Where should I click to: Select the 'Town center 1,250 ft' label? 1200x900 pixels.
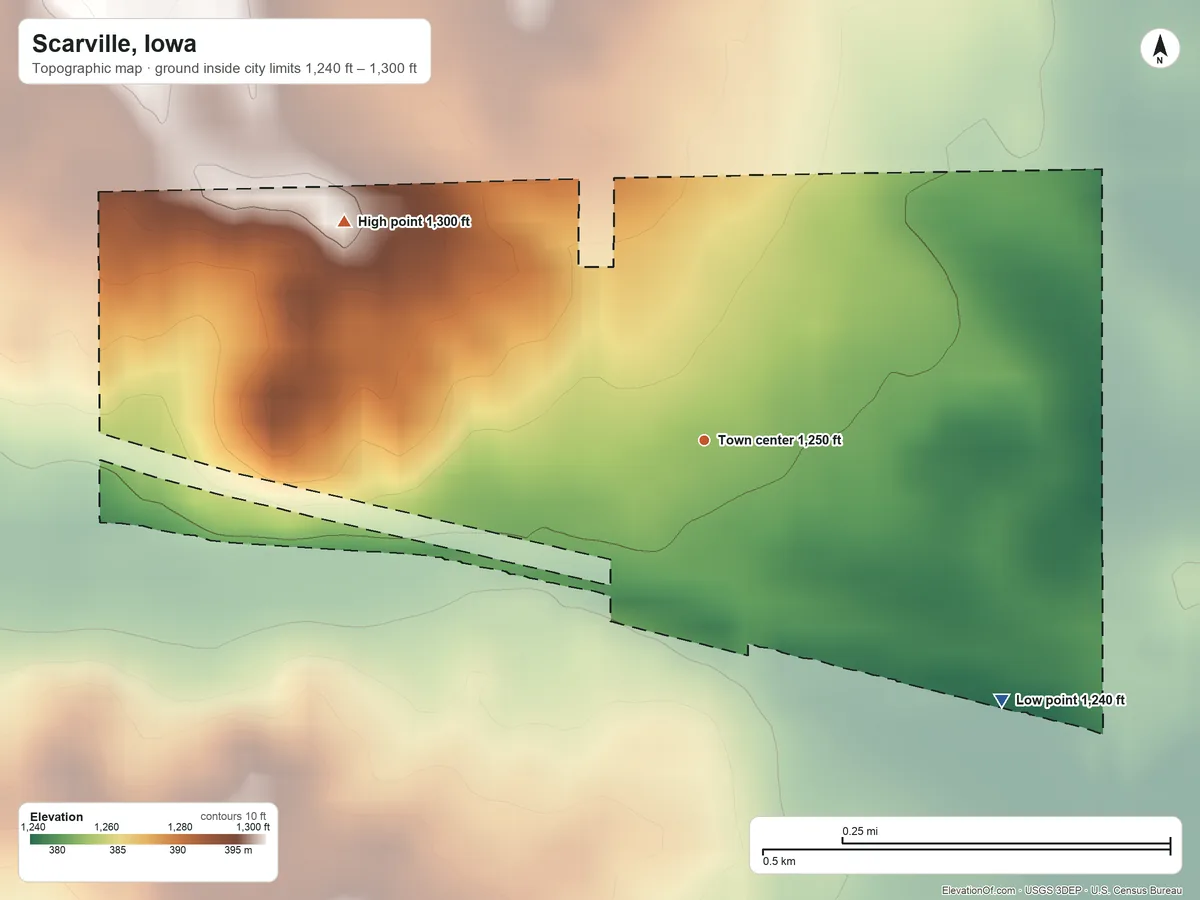780,440
